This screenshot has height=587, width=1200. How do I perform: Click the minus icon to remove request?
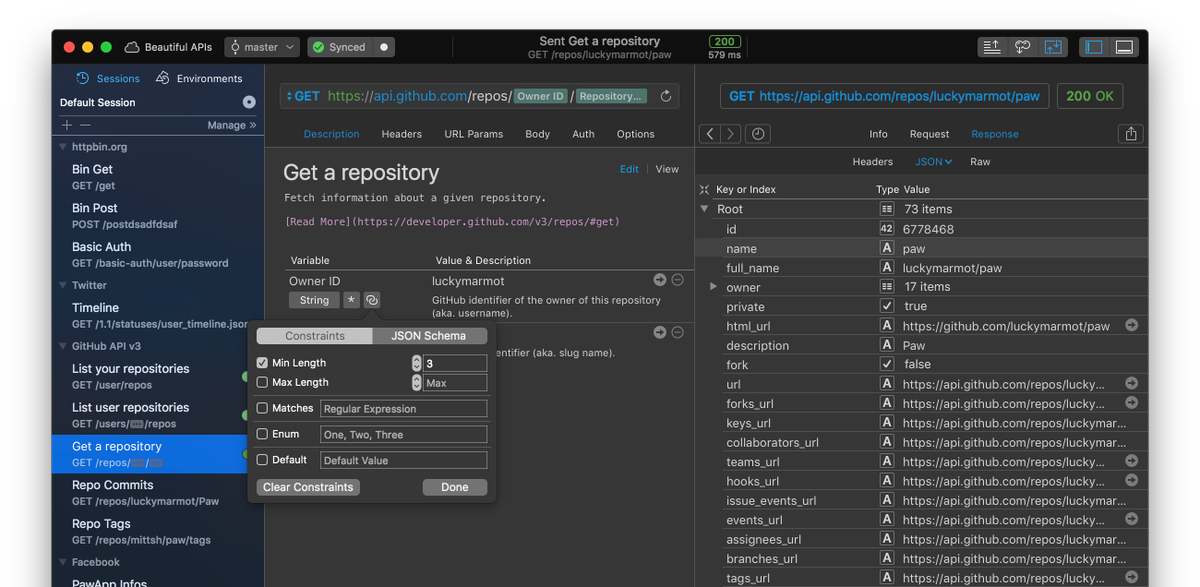85,125
